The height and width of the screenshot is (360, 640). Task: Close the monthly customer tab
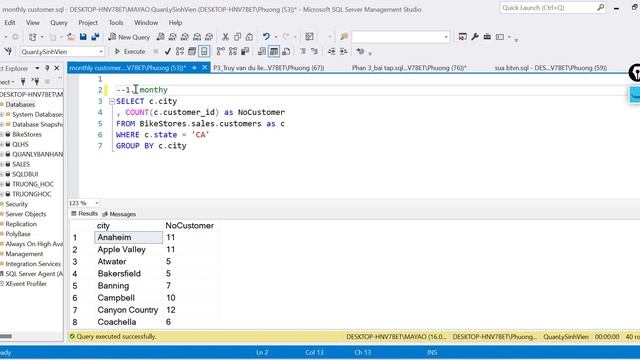point(205,68)
